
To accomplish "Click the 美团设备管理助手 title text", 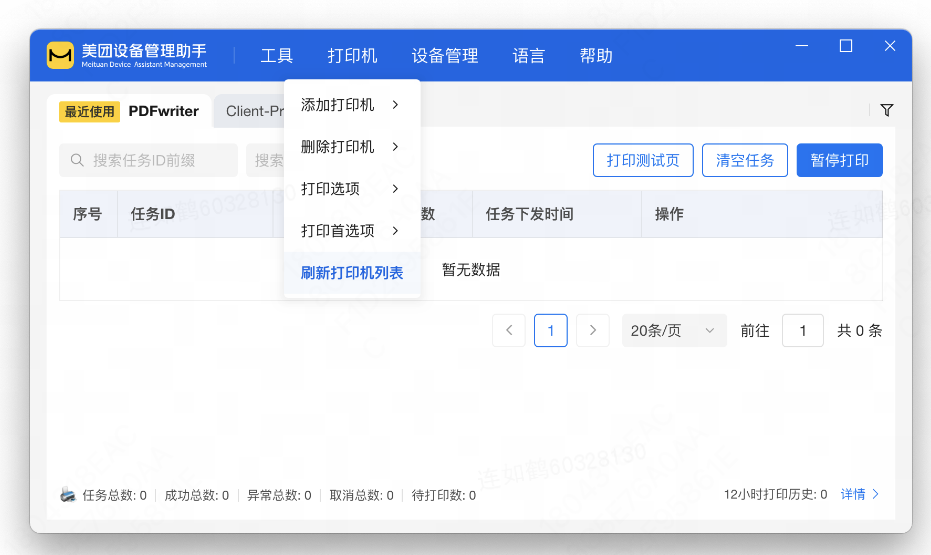I will [144, 51].
